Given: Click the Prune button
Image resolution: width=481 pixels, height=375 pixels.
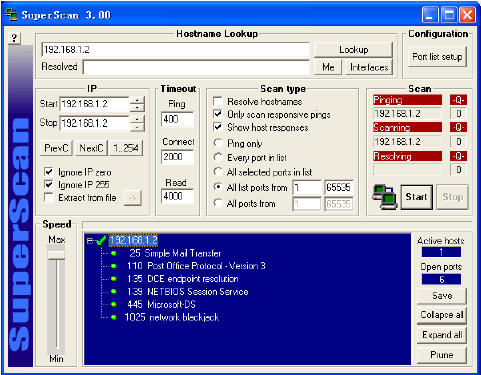Looking at the screenshot, I should click(442, 355).
